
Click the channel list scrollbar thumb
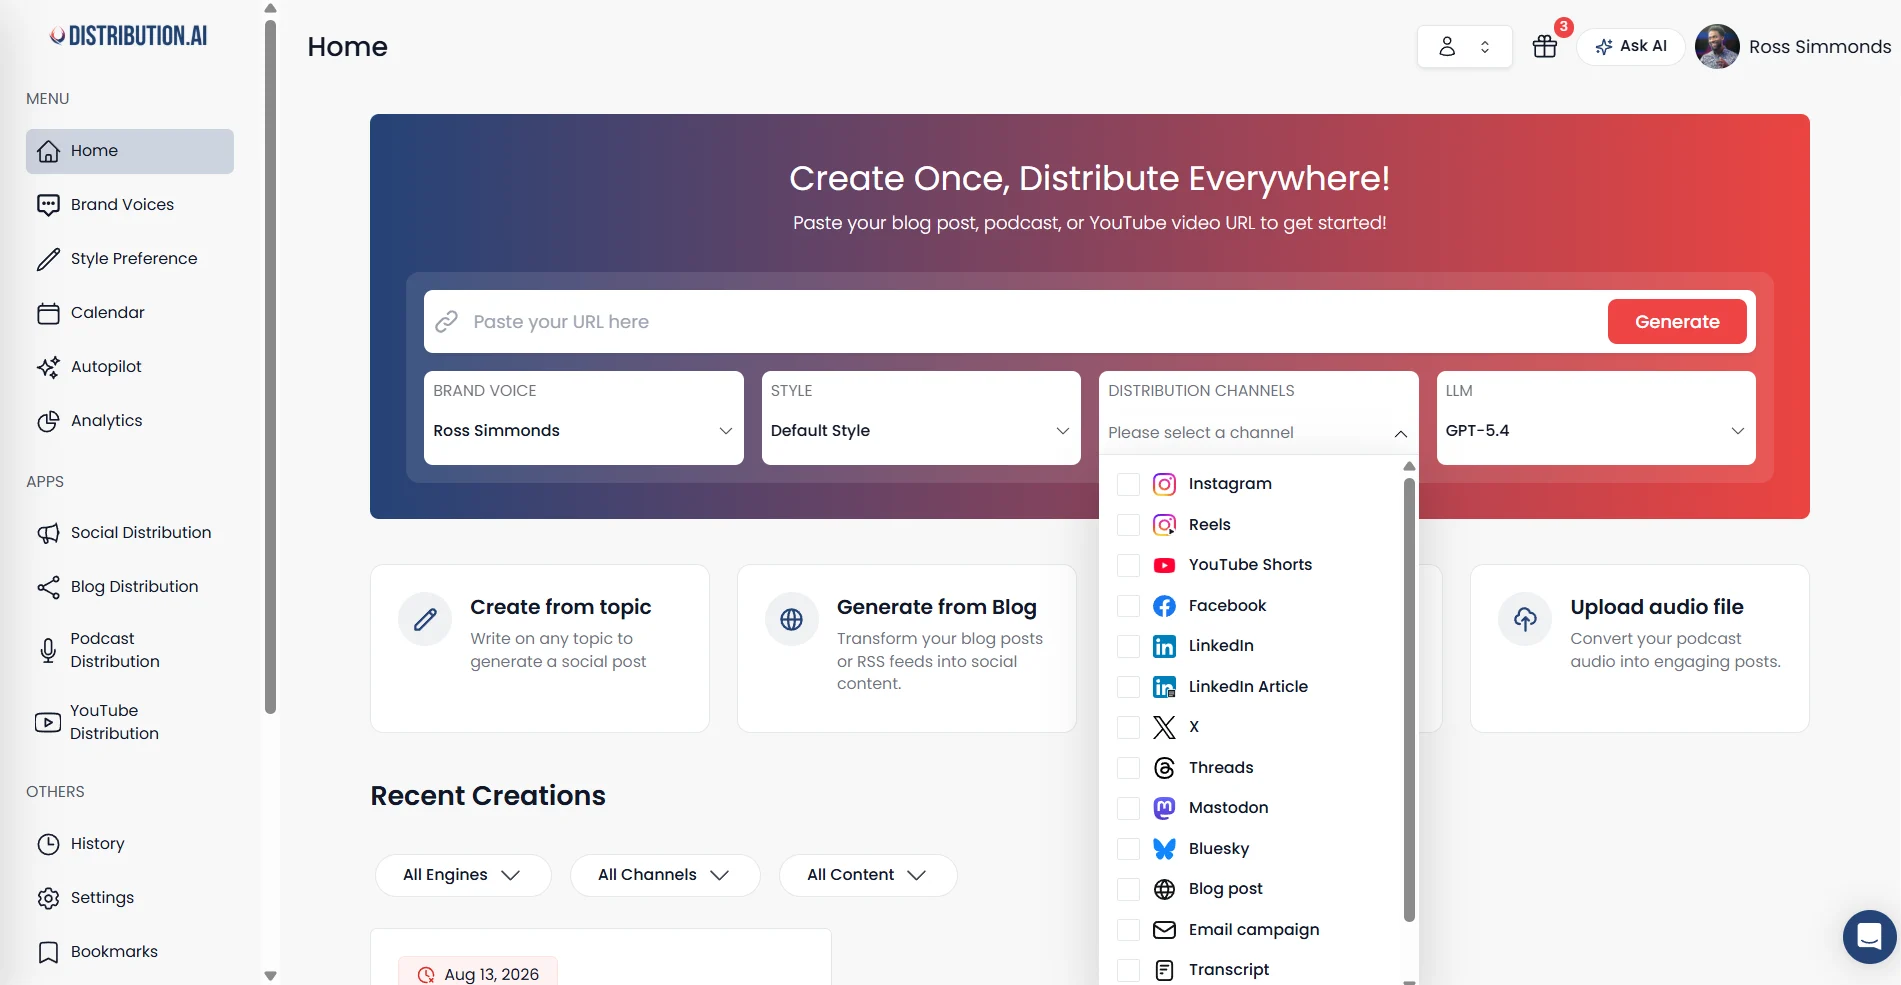point(1409,700)
